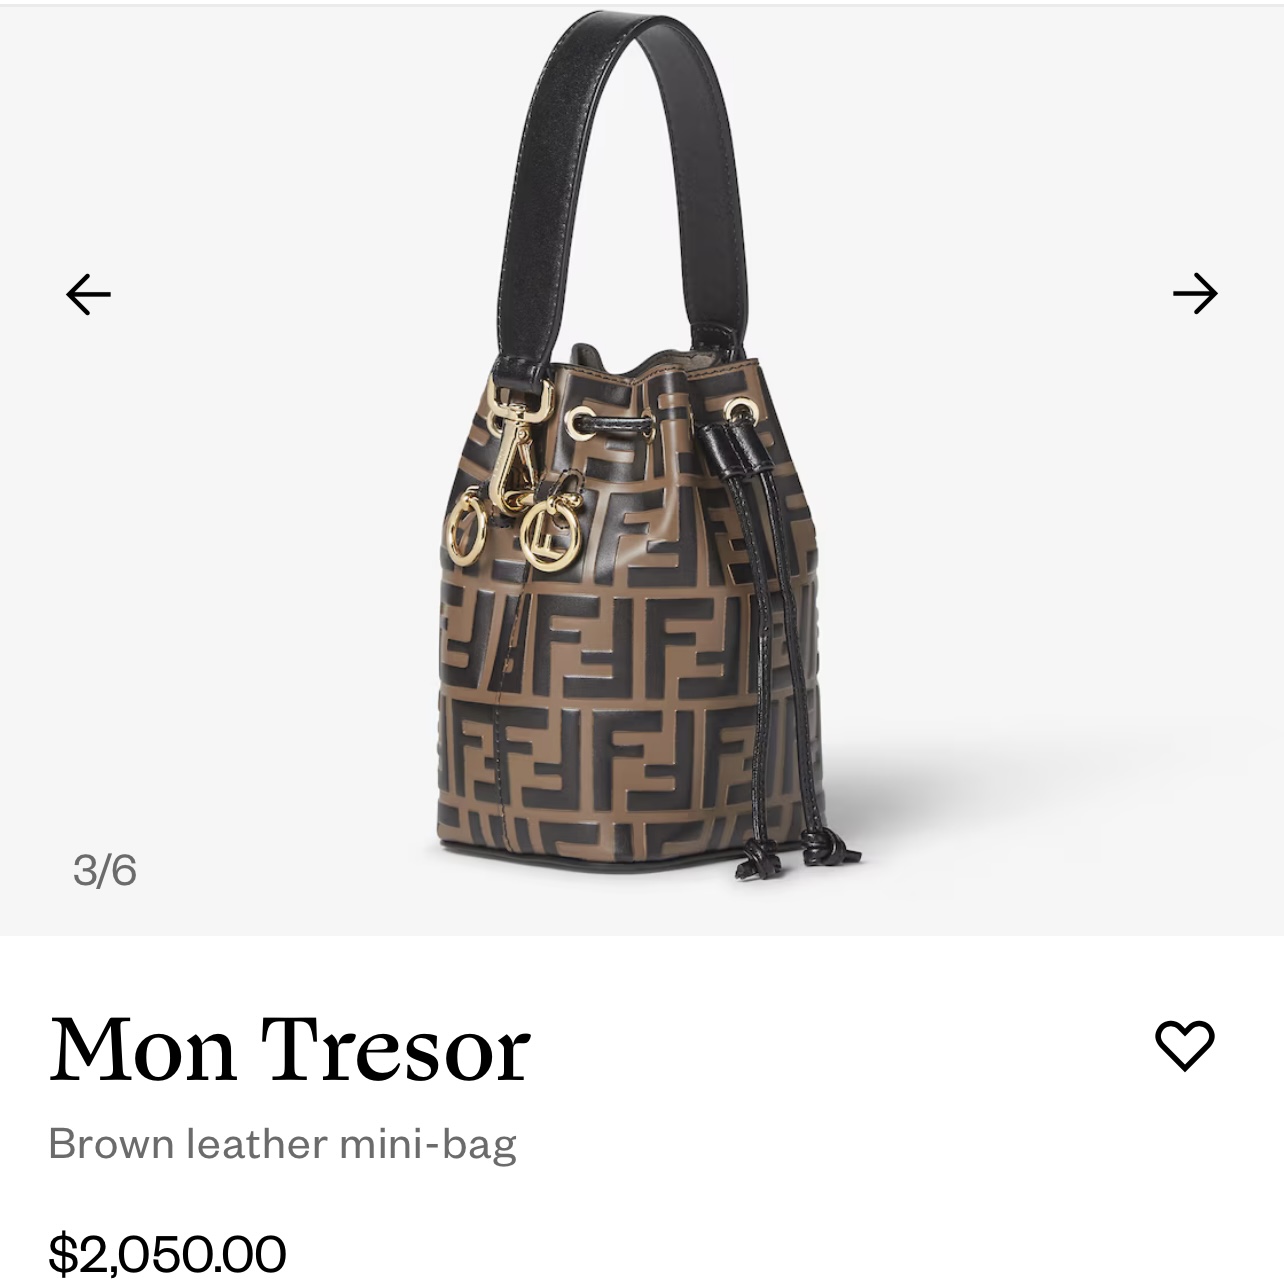The image size is (1284, 1284).
Task: Go to the previous product photo
Action: click(x=88, y=294)
